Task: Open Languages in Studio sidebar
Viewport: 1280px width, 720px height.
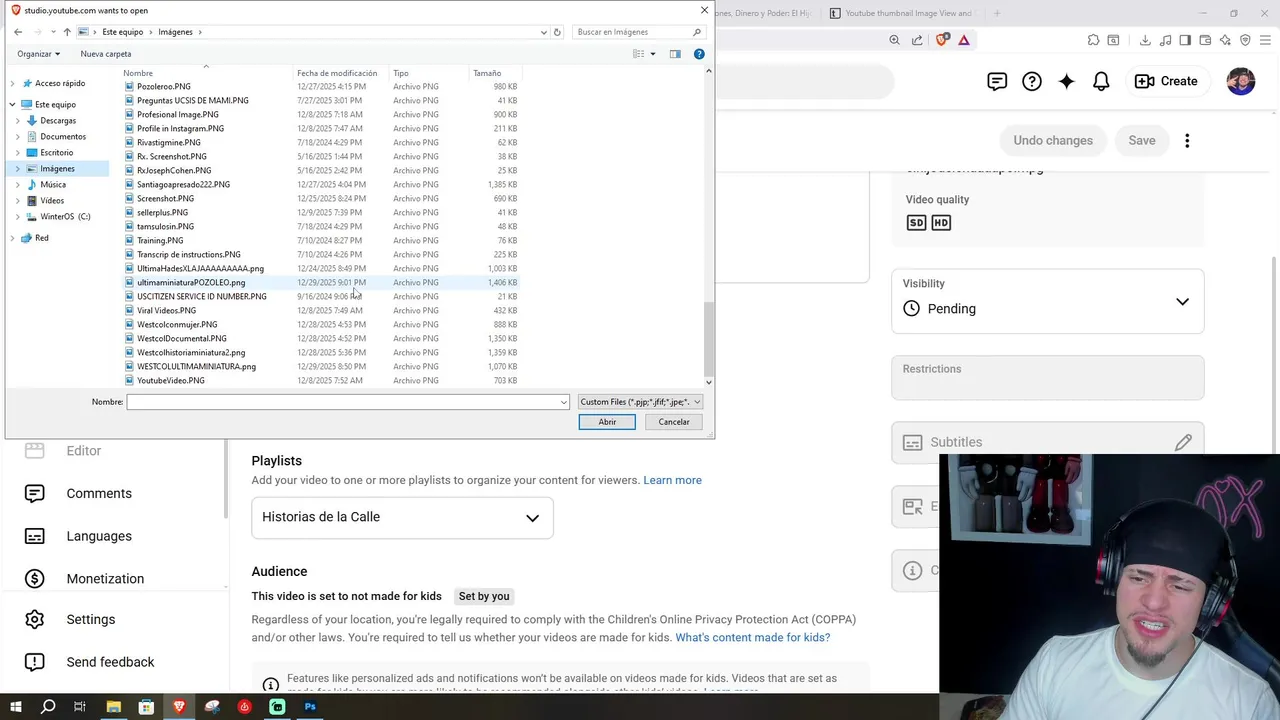Action: [x=99, y=537]
